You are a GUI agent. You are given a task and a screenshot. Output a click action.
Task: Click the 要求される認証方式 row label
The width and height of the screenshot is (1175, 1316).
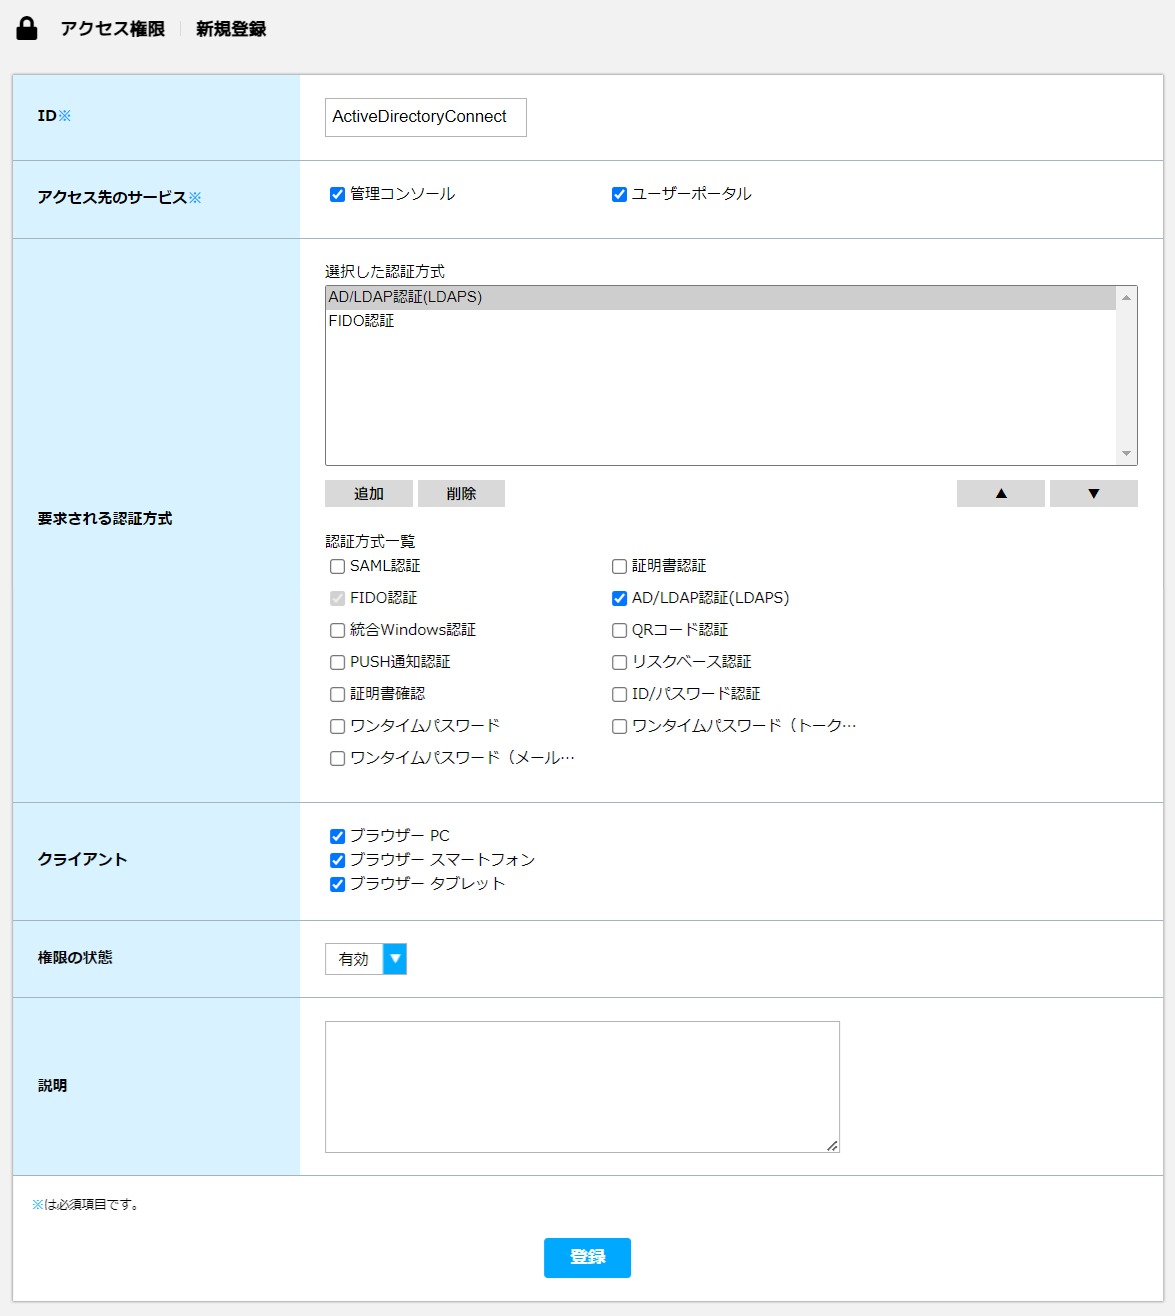[x=105, y=519]
